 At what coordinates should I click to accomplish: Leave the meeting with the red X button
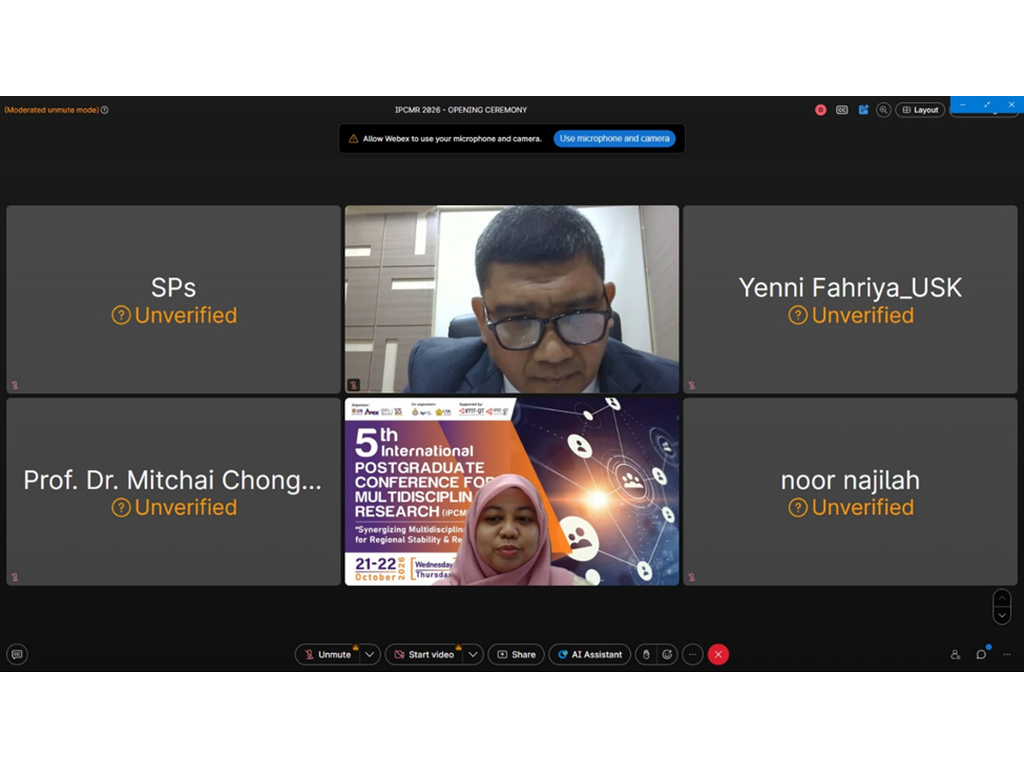(x=718, y=654)
